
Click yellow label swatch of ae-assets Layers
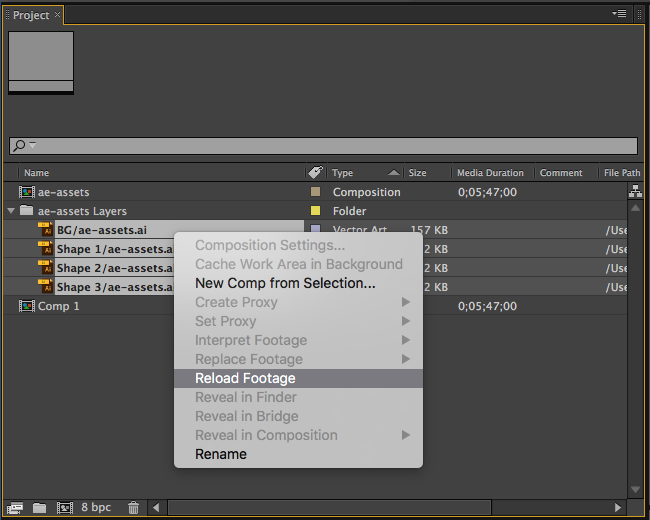[316, 211]
